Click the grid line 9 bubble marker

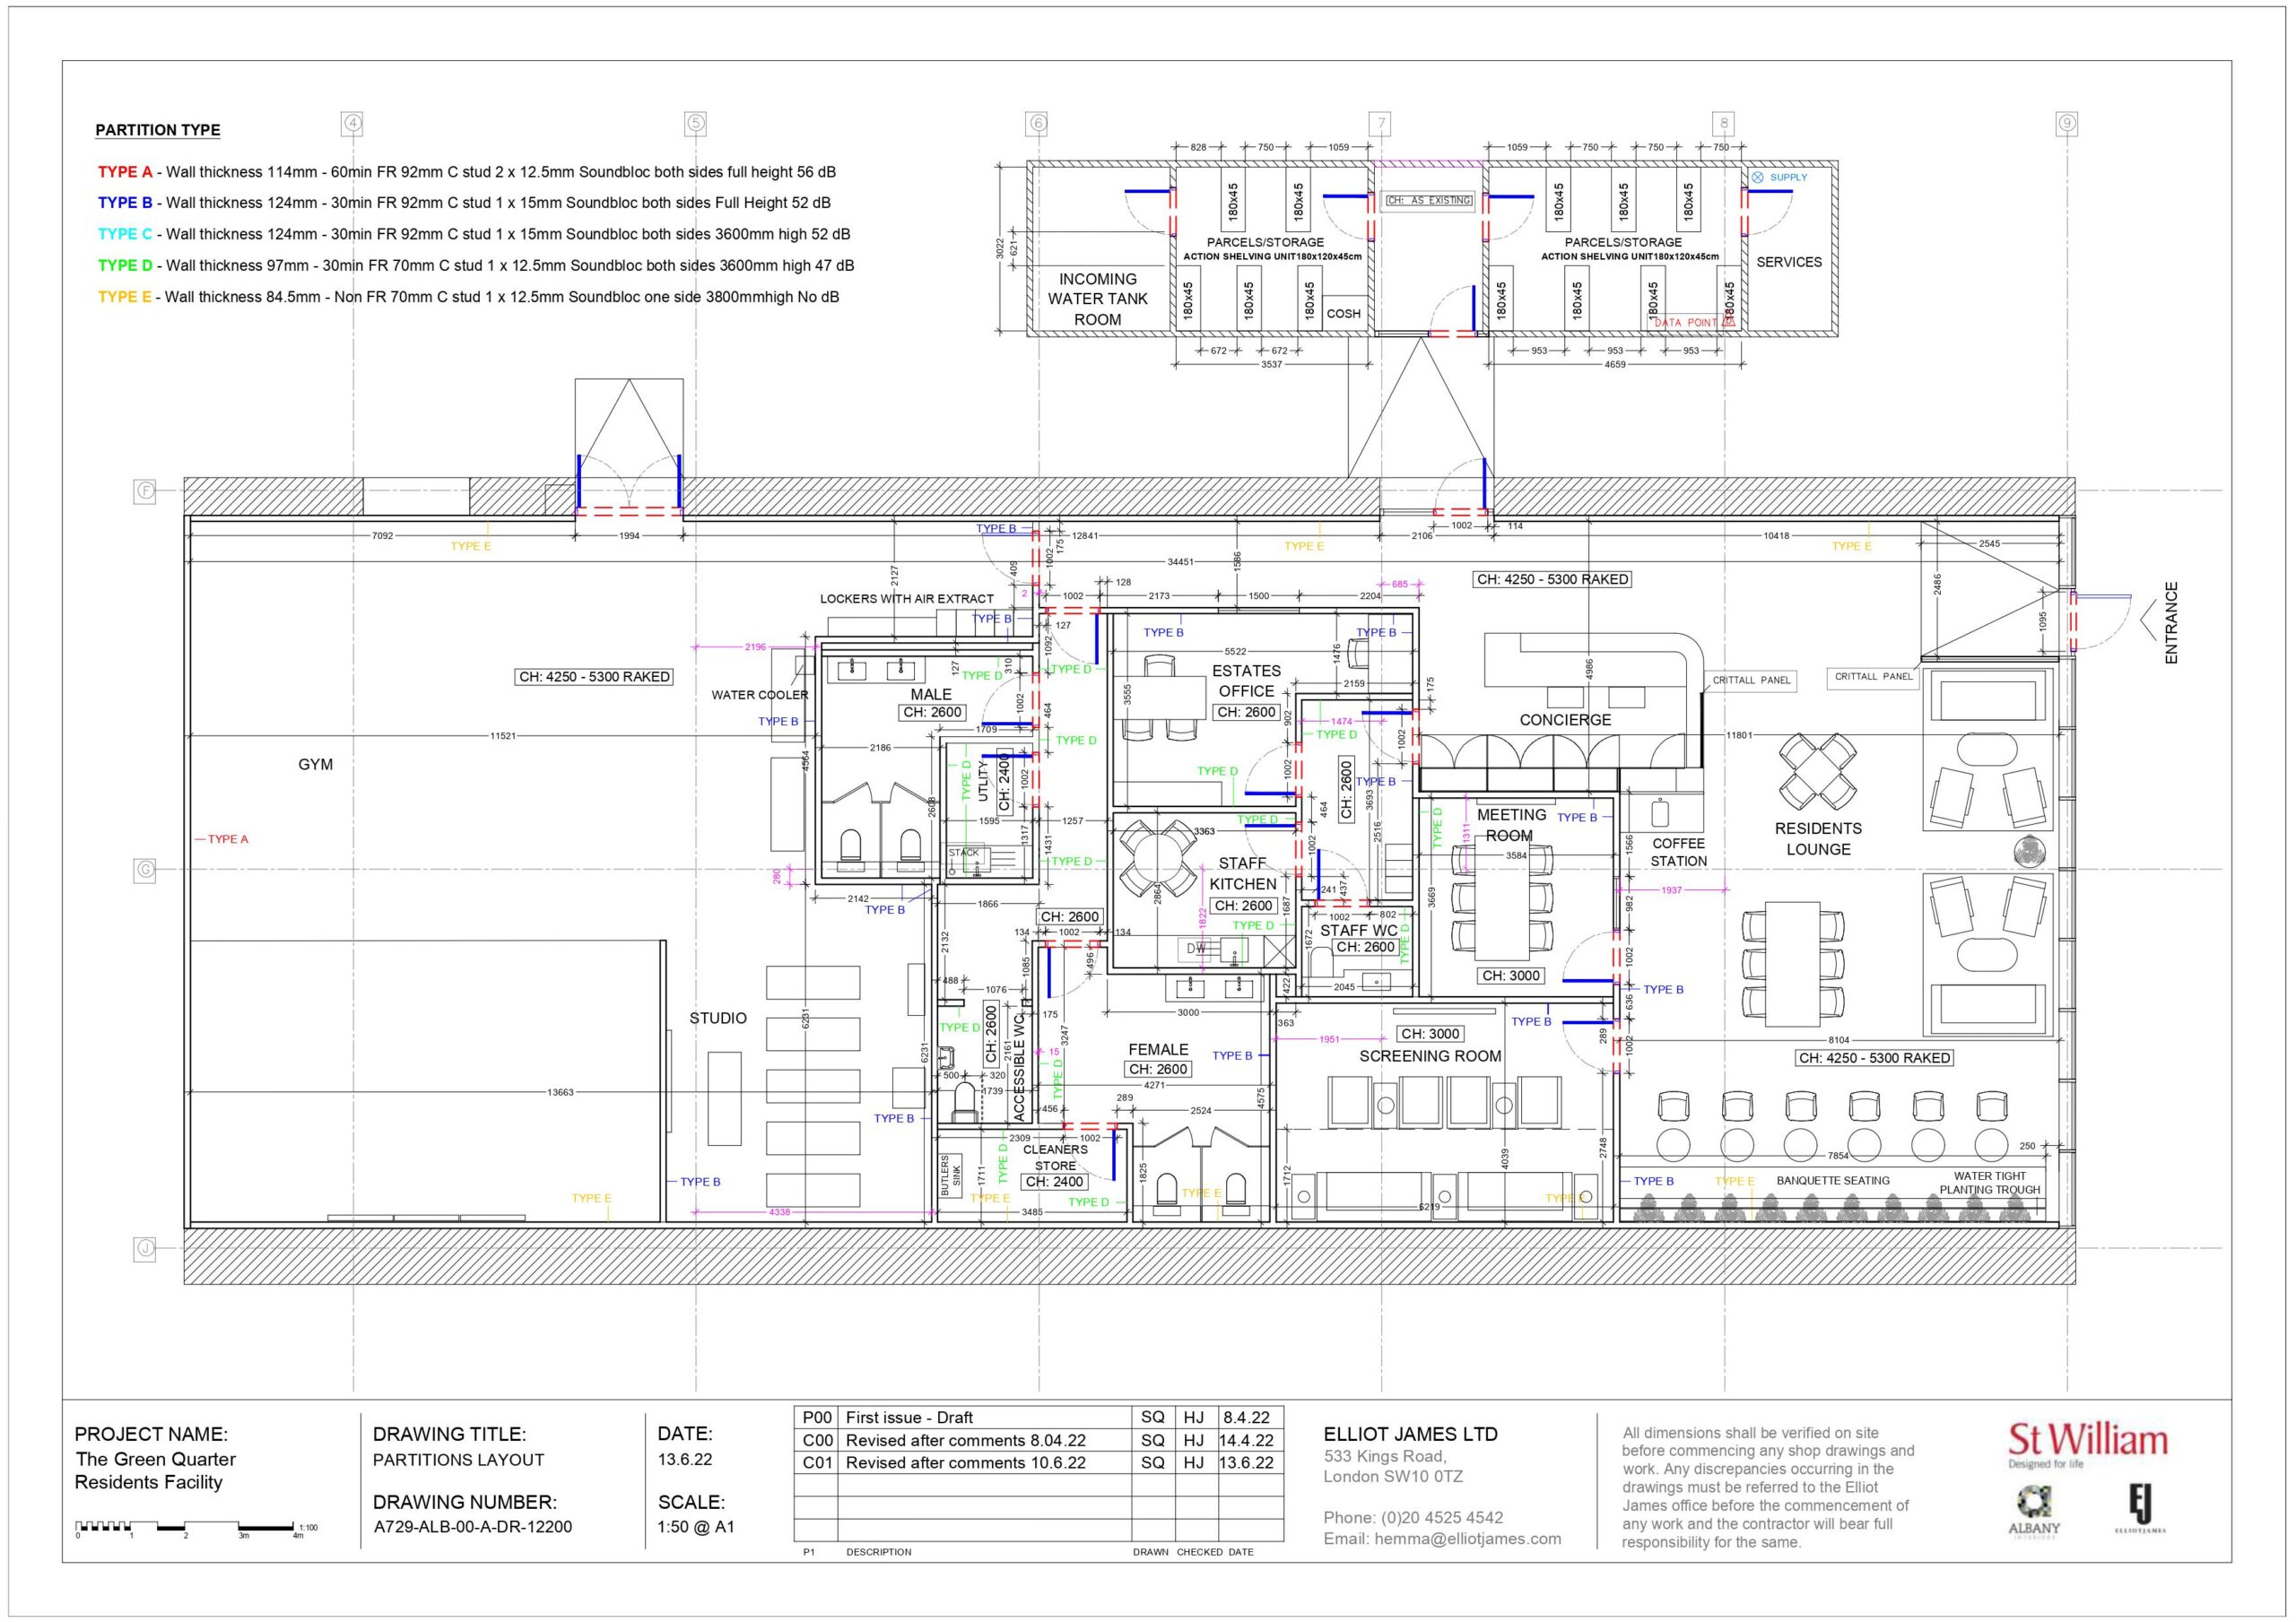(x=2066, y=123)
